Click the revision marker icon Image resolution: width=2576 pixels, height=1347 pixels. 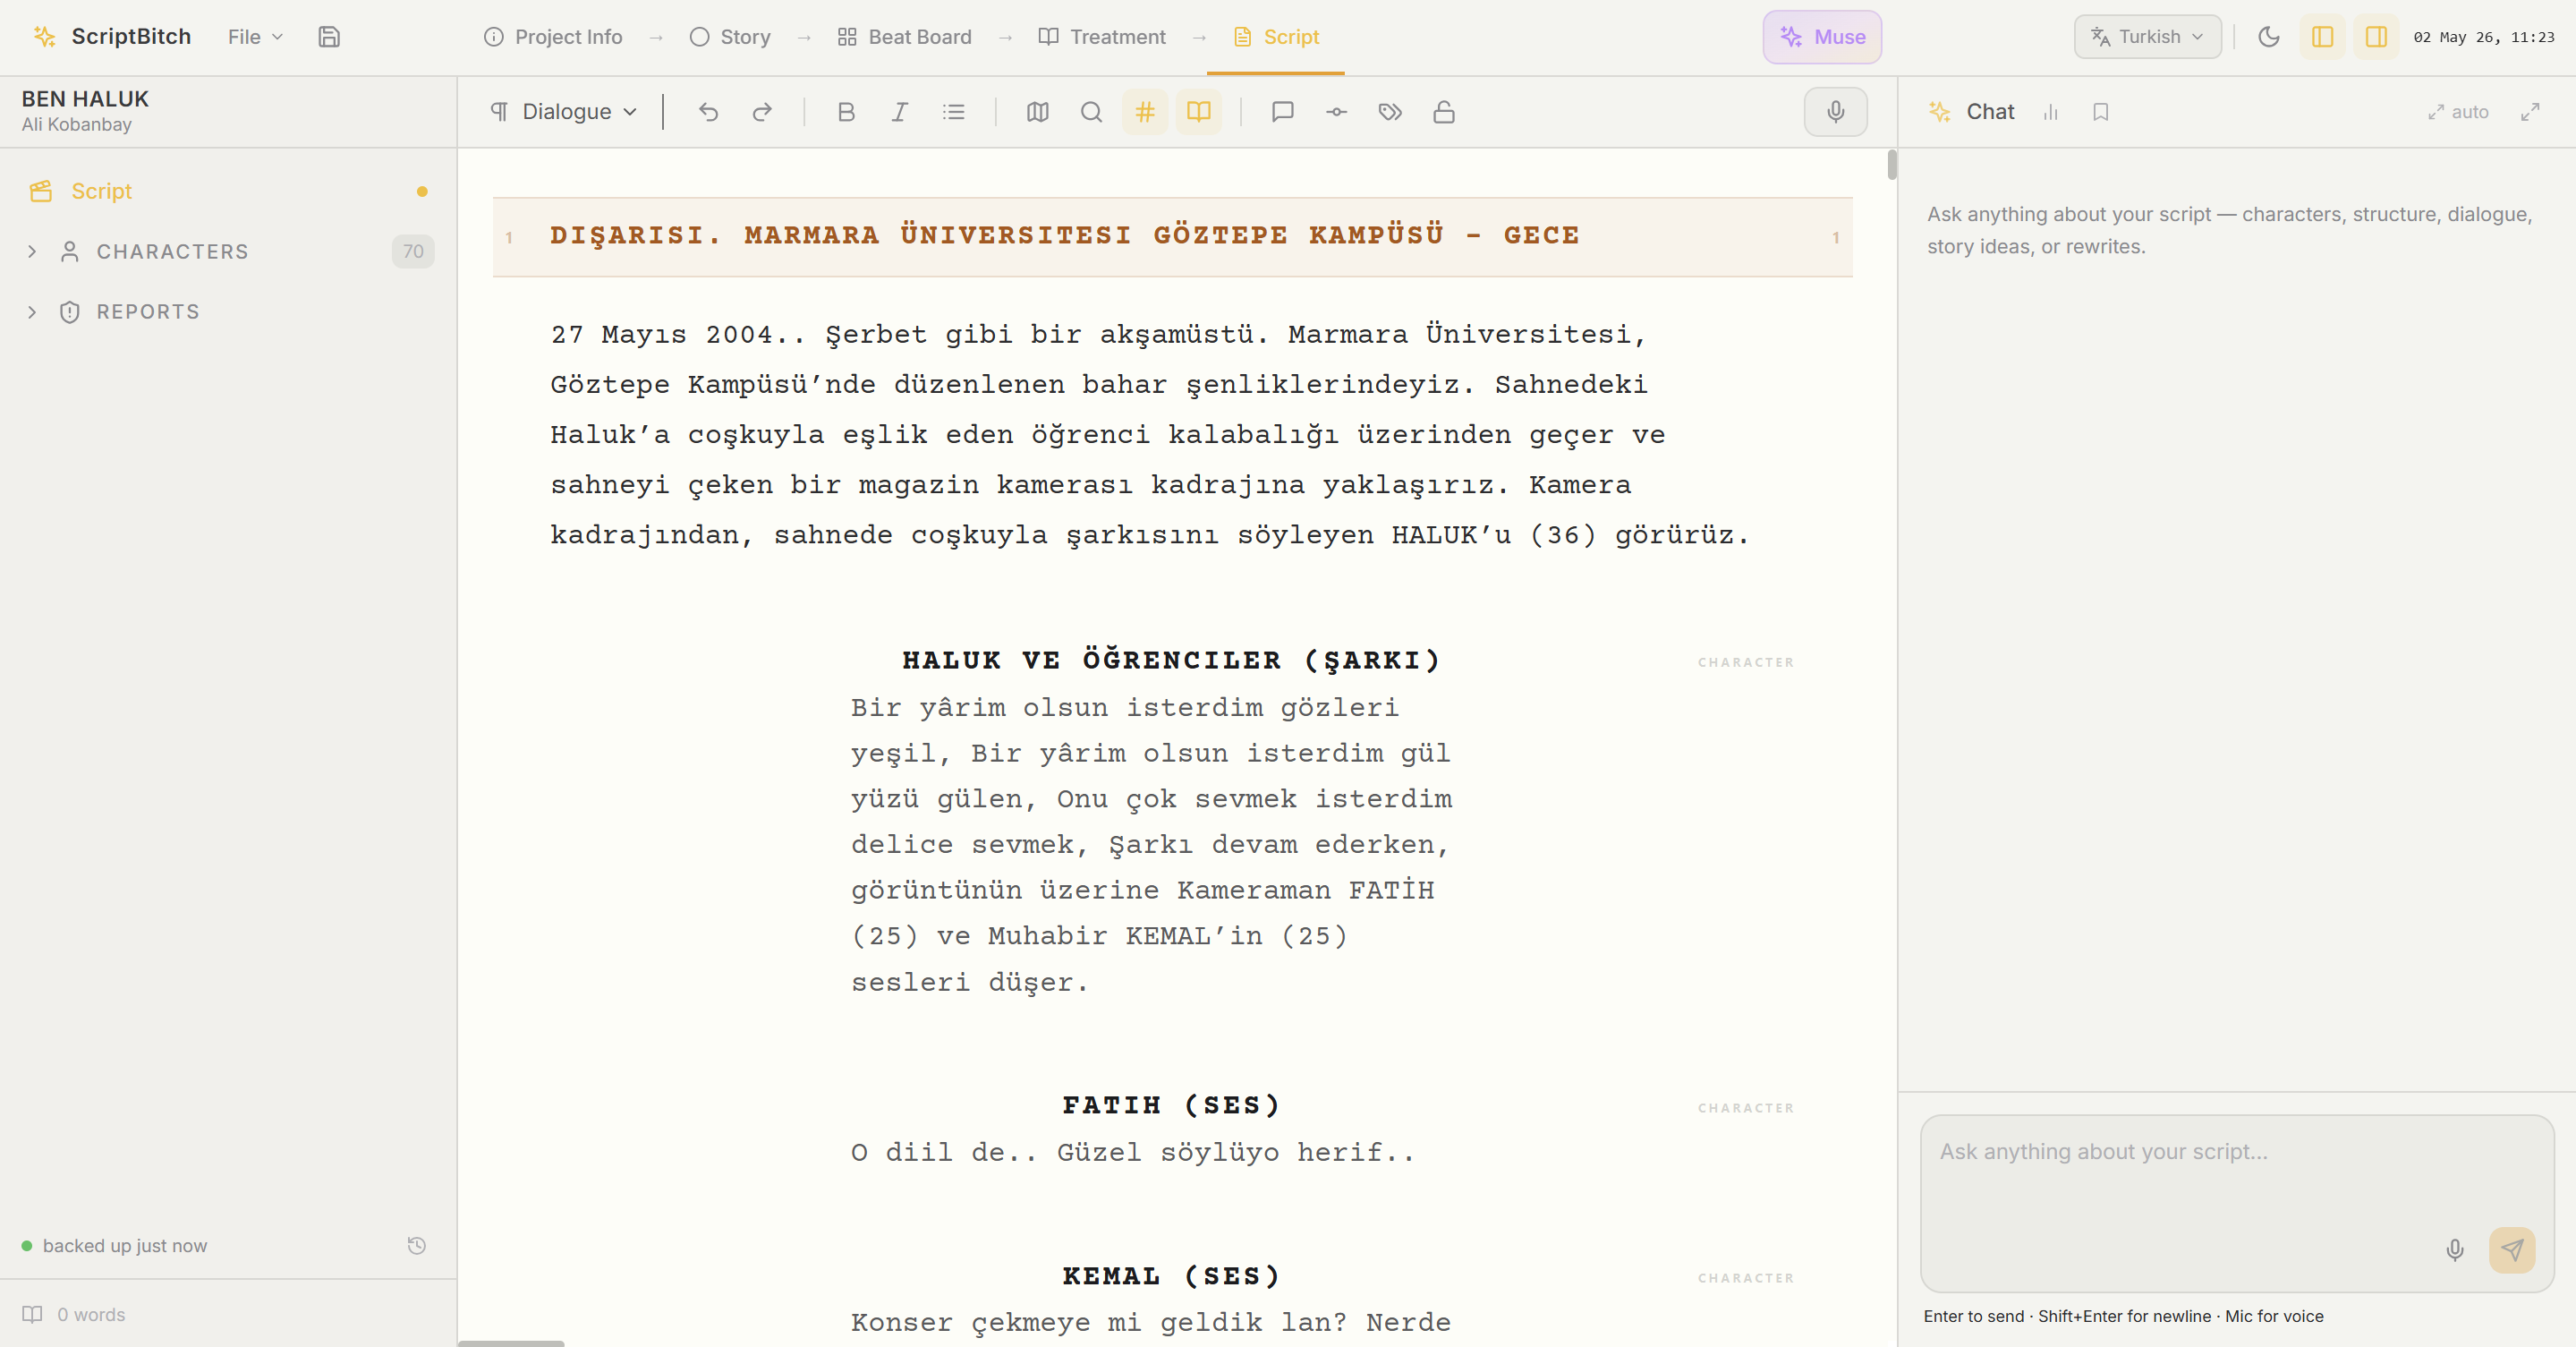pos(1336,112)
